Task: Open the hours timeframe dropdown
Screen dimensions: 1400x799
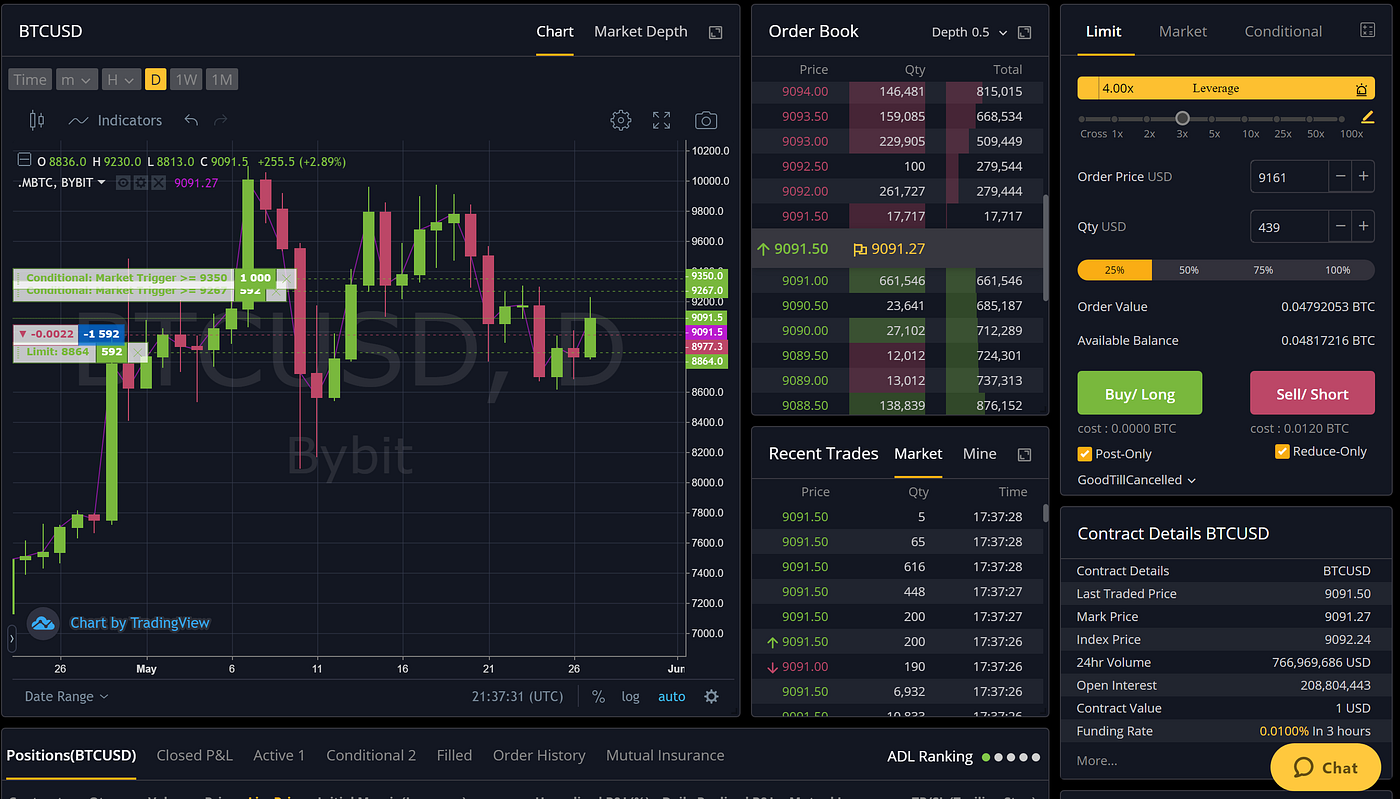Action: (120, 80)
